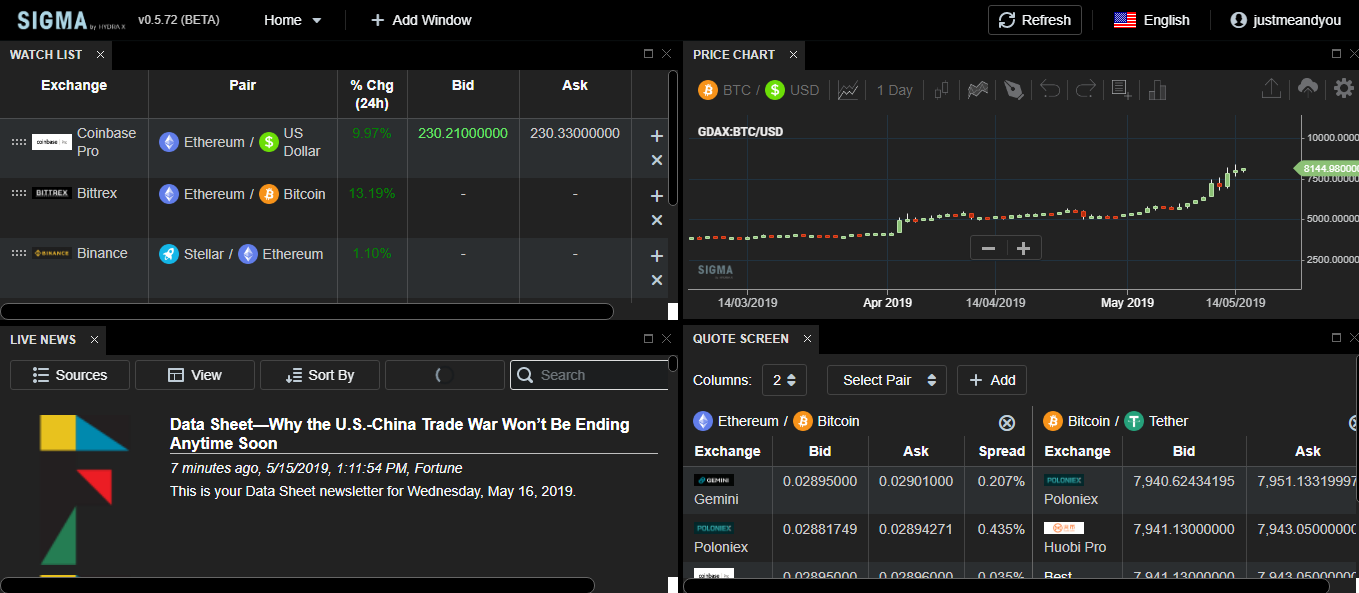Click the justmeandyou user account icon

pos(1239,20)
